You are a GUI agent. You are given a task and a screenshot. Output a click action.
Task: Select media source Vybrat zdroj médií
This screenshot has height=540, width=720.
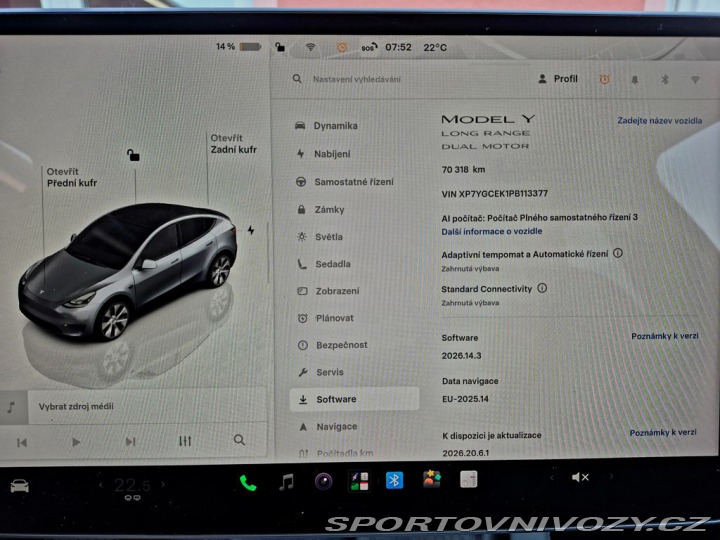click(76, 406)
